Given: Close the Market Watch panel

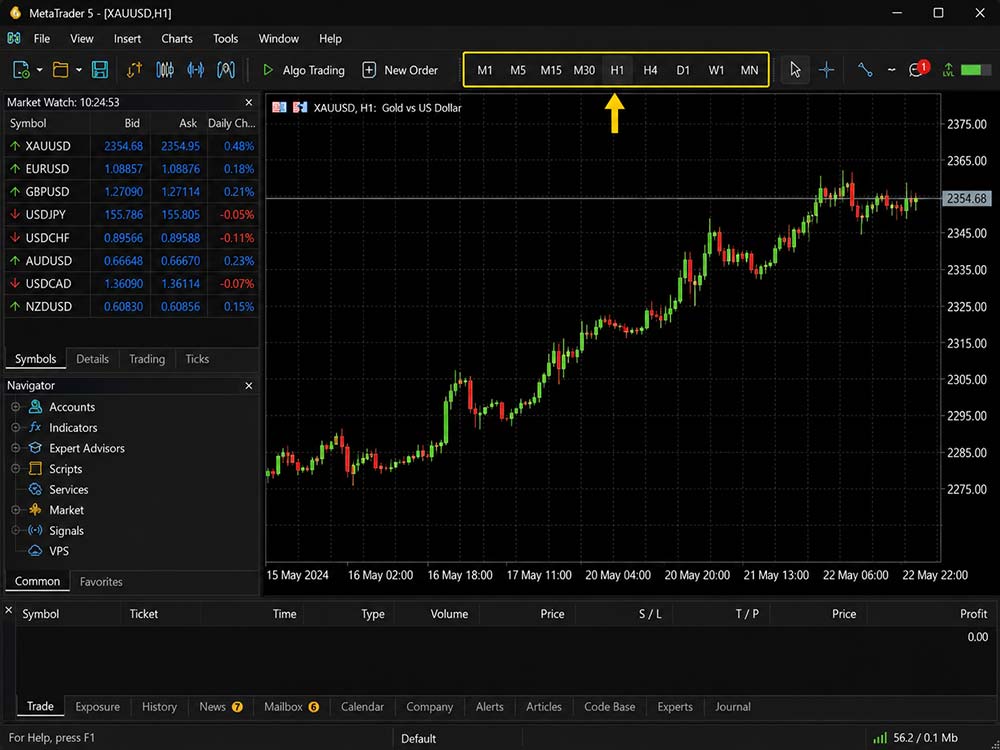Looking at the screenshot, I should point(249,102).
